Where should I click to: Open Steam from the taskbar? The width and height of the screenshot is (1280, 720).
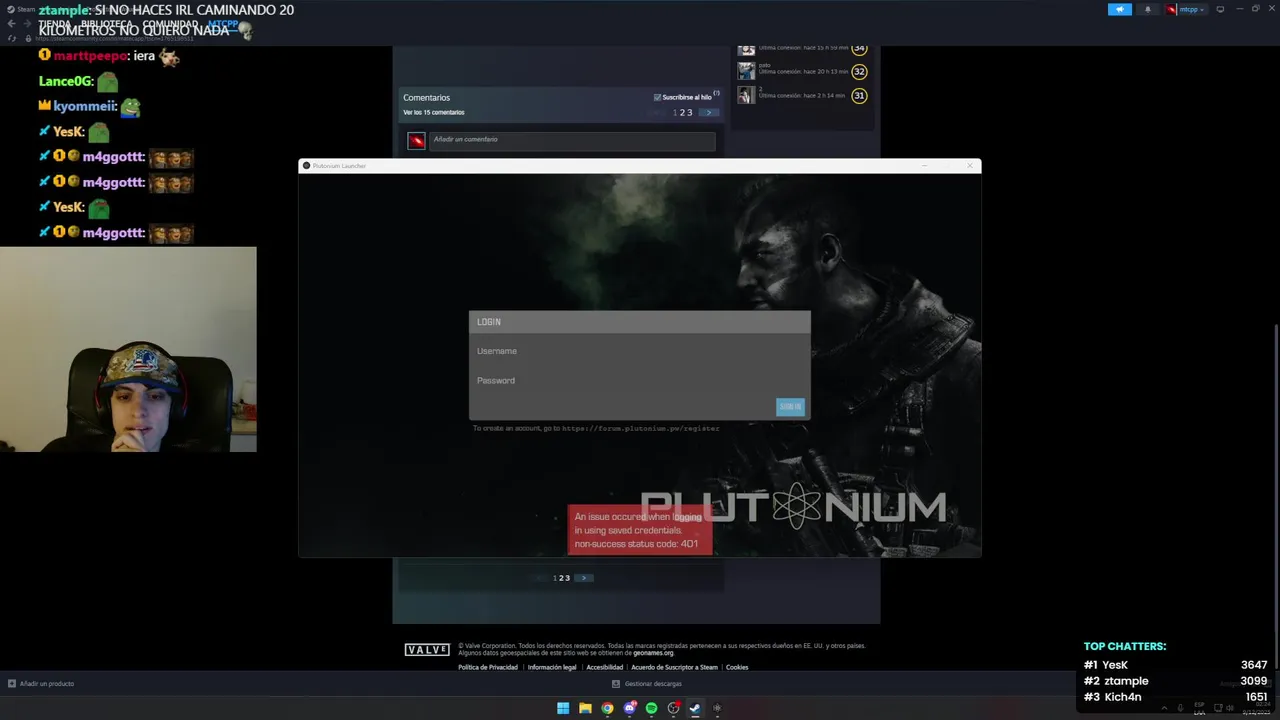click(695, 708)
